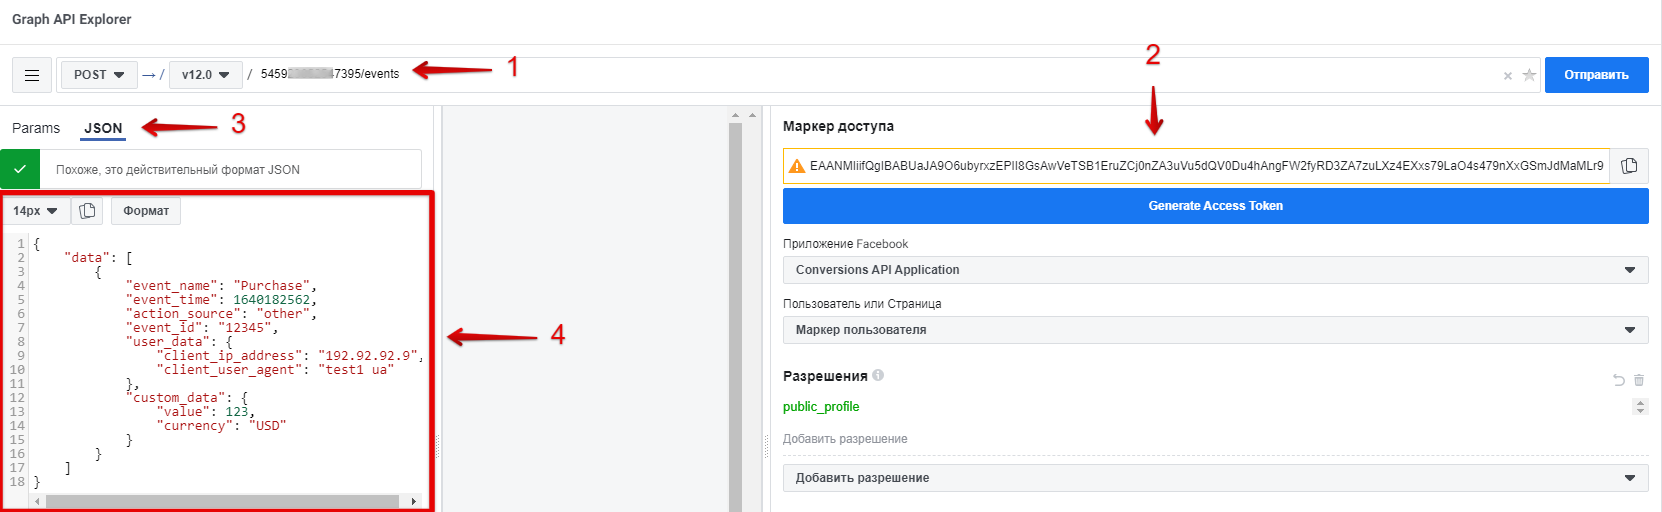Select the JSON tab
Screen dimensions: 1662x512
[x=103, y=128]
